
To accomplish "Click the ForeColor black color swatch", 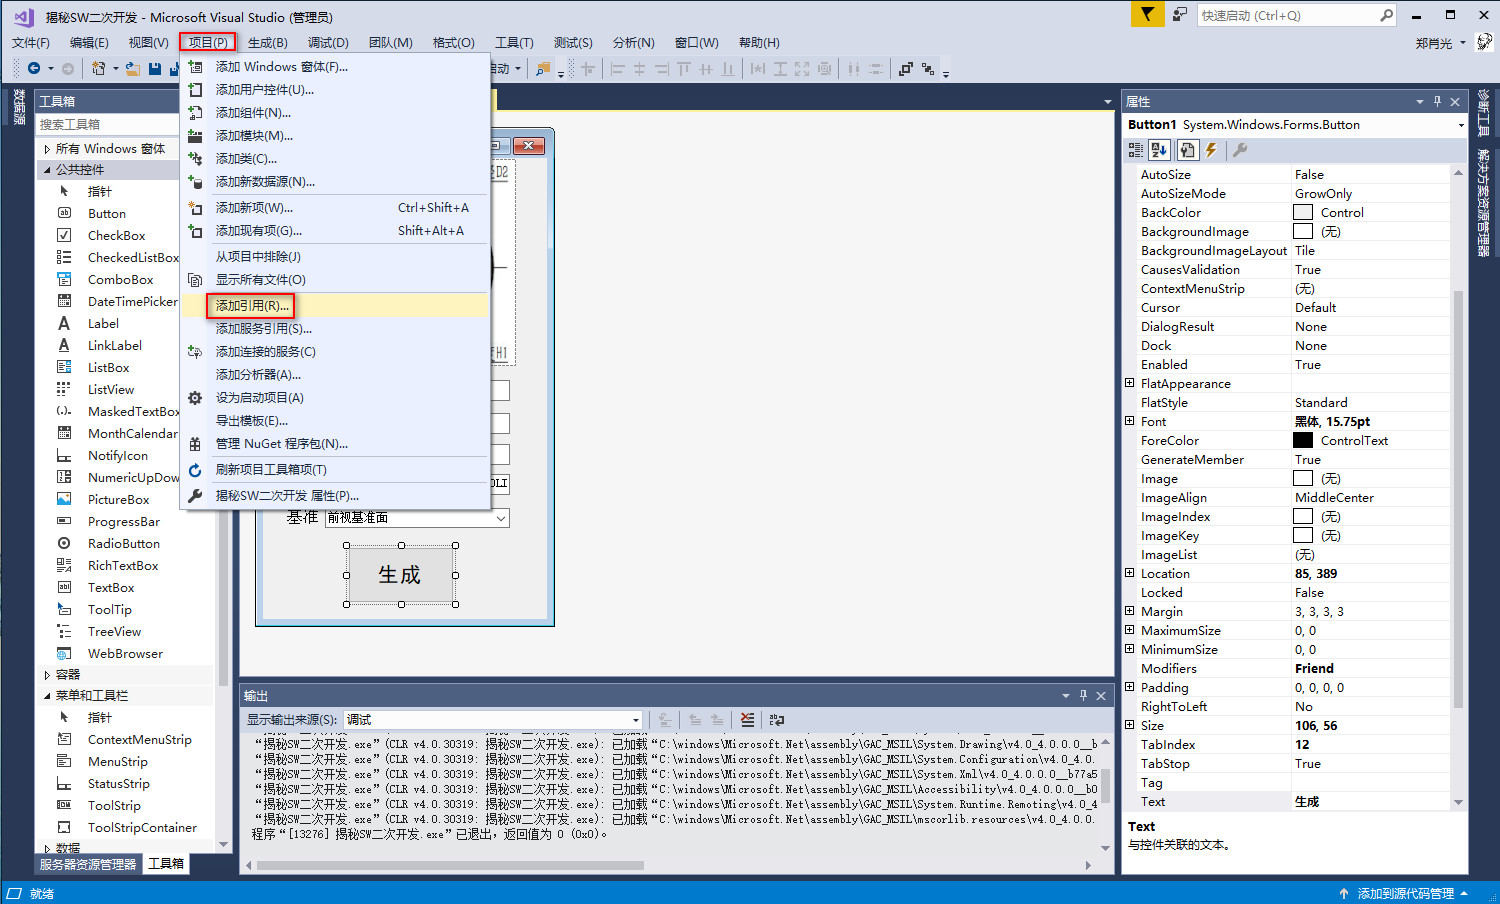I will coord(1303,440).
